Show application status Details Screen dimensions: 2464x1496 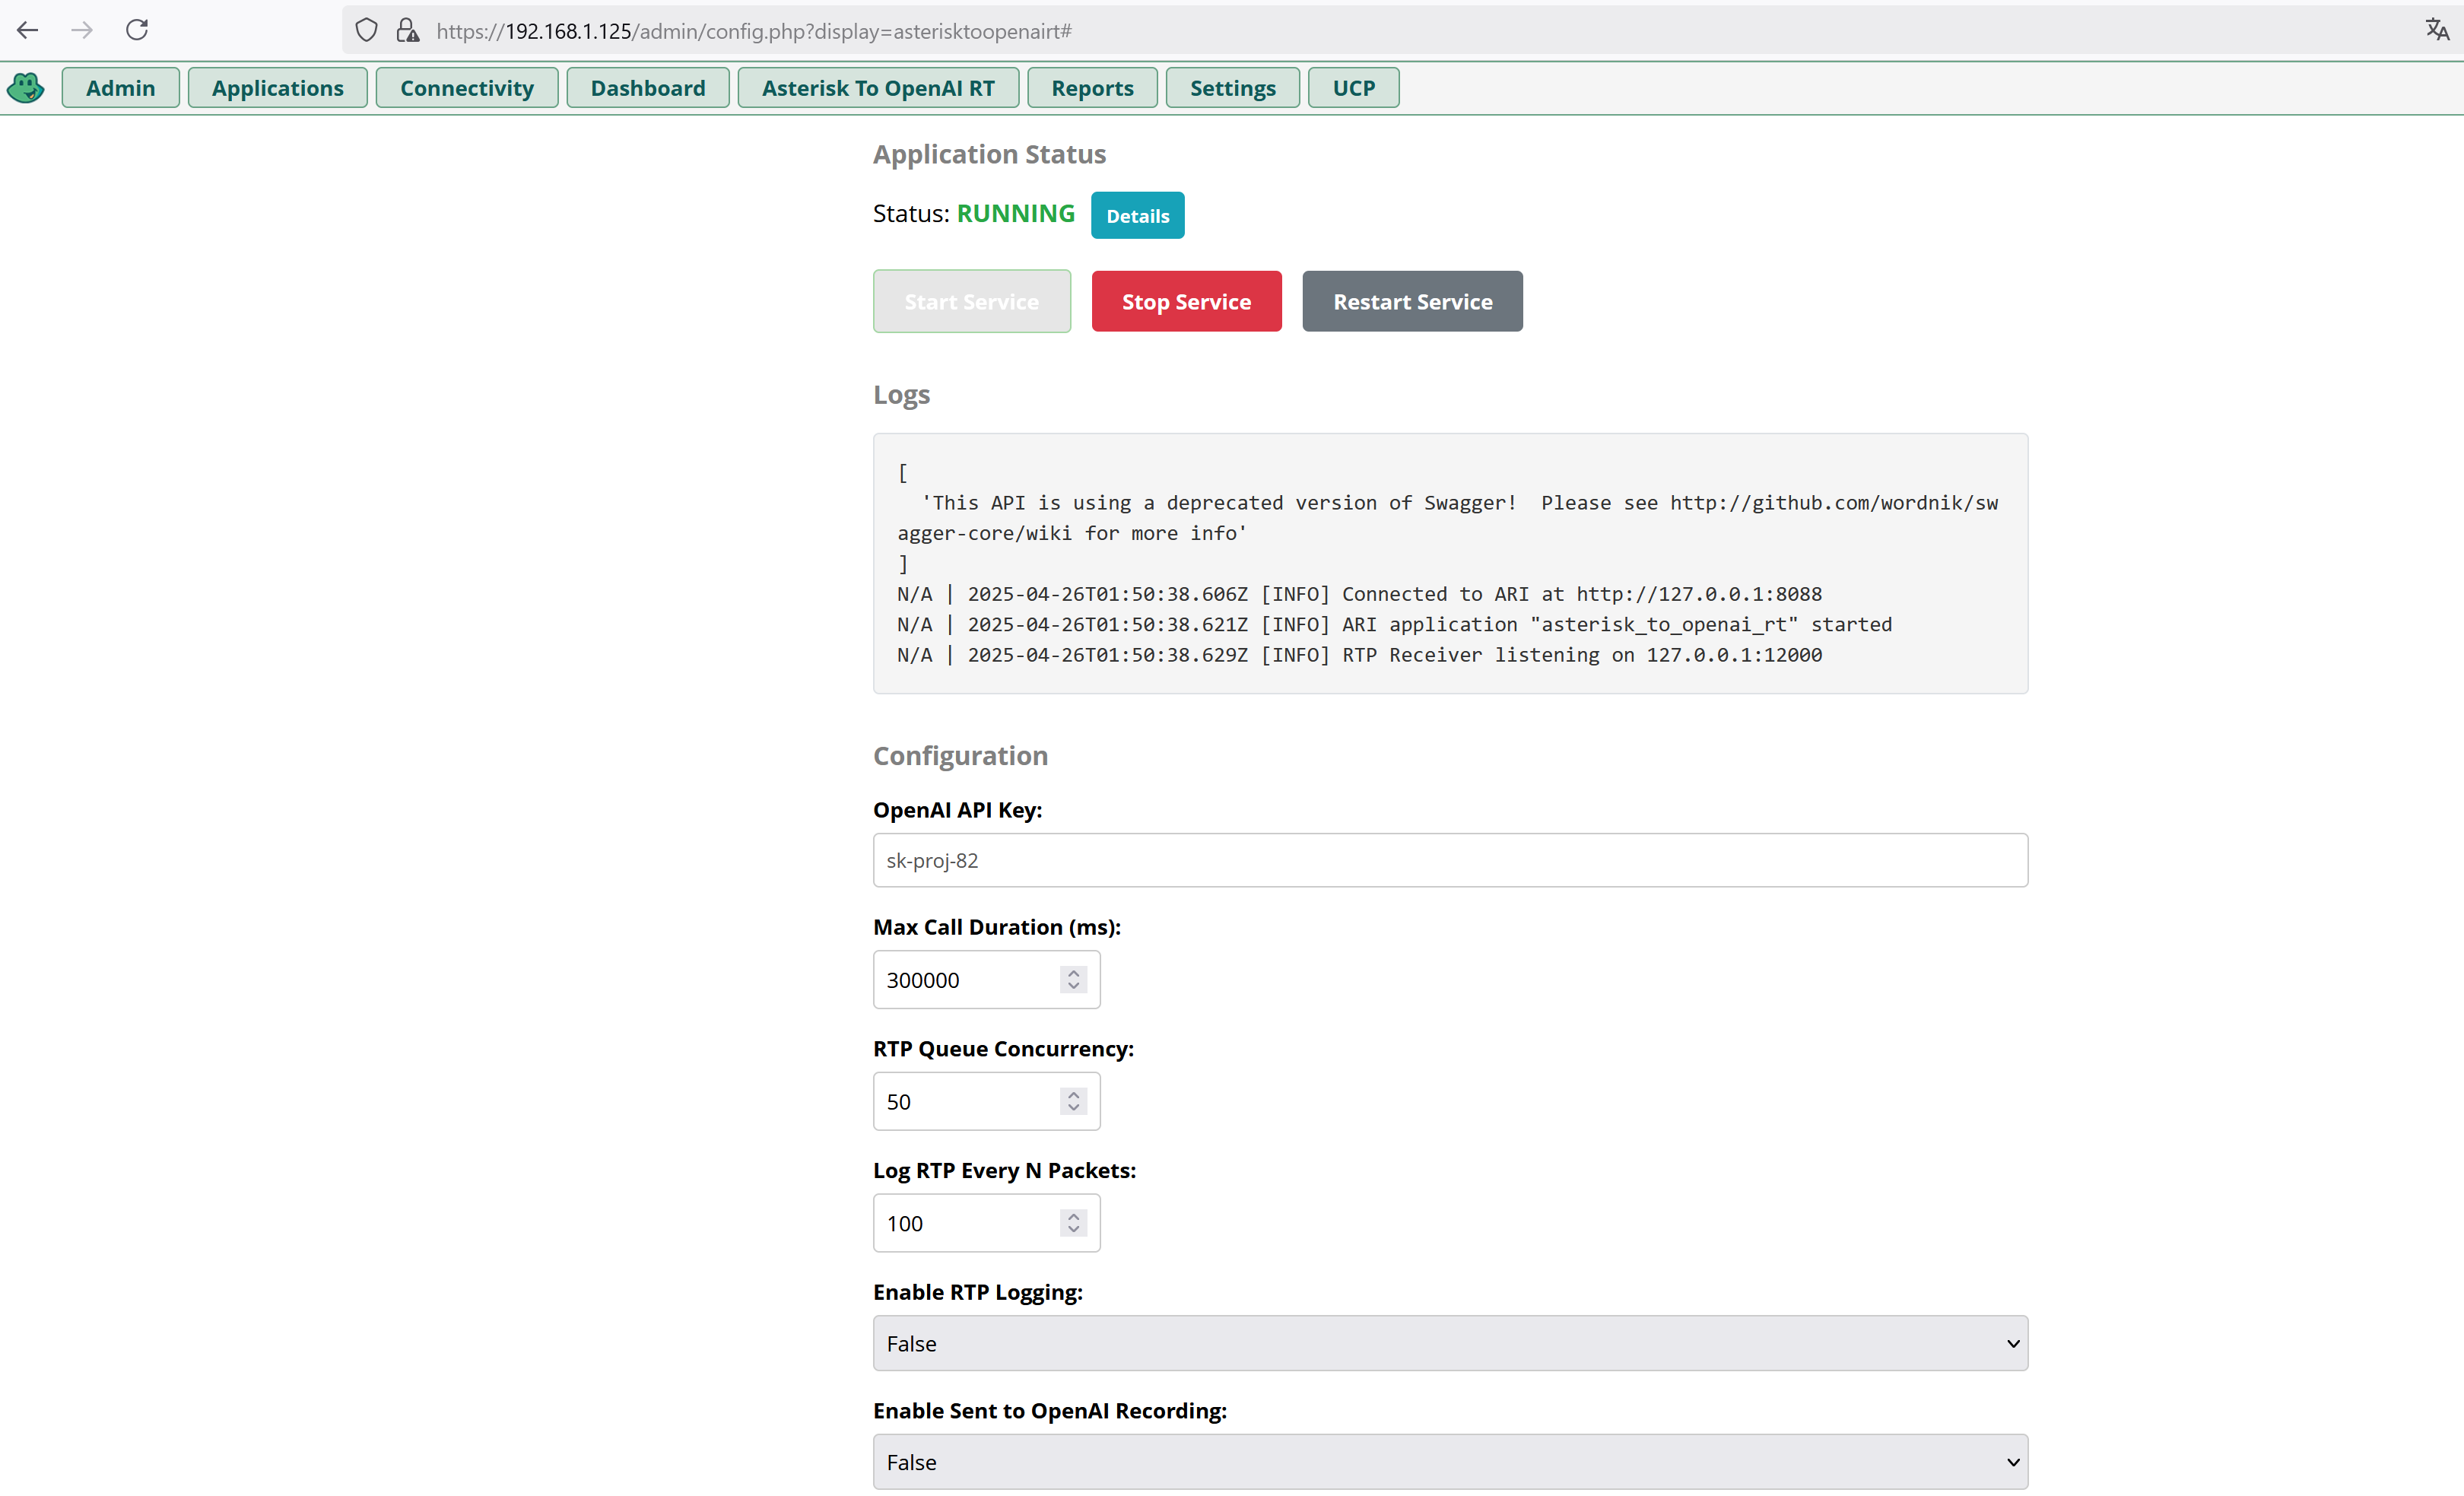click(x=1138, y=216)
